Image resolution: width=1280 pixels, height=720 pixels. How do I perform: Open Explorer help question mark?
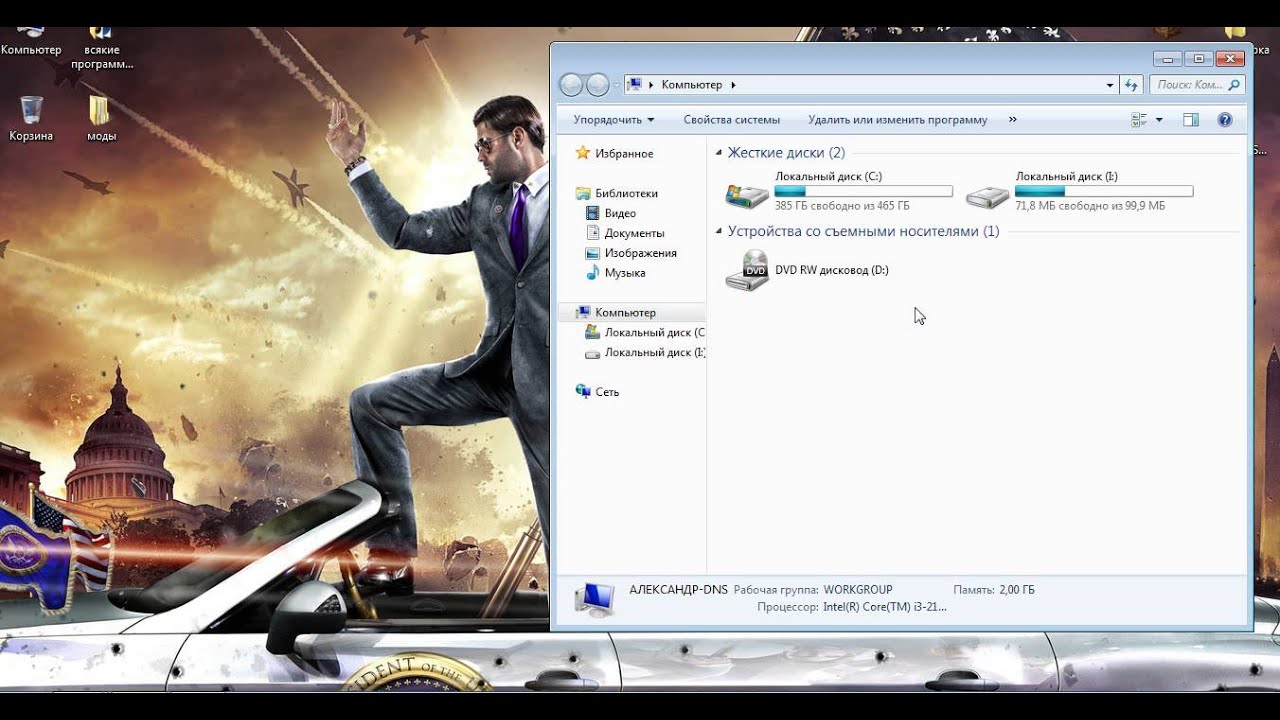point(1225,120)
